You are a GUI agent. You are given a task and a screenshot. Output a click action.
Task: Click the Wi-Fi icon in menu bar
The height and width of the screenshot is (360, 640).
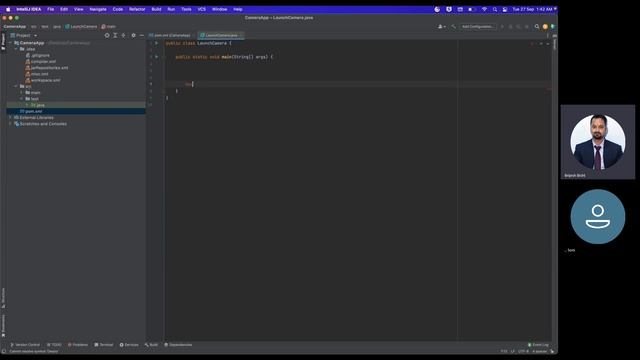[x=484, y=9]
